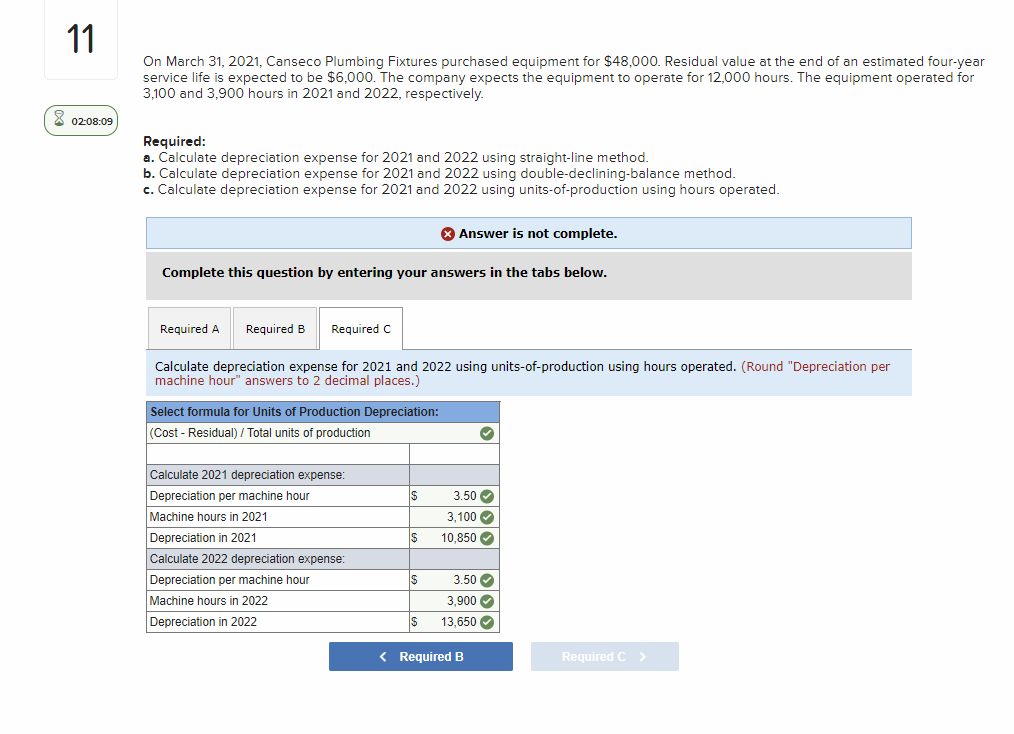This screenshot has width=1014, height=734.
Task: Click the Machine hours in 2021 value field
Action: click(454, 517)
